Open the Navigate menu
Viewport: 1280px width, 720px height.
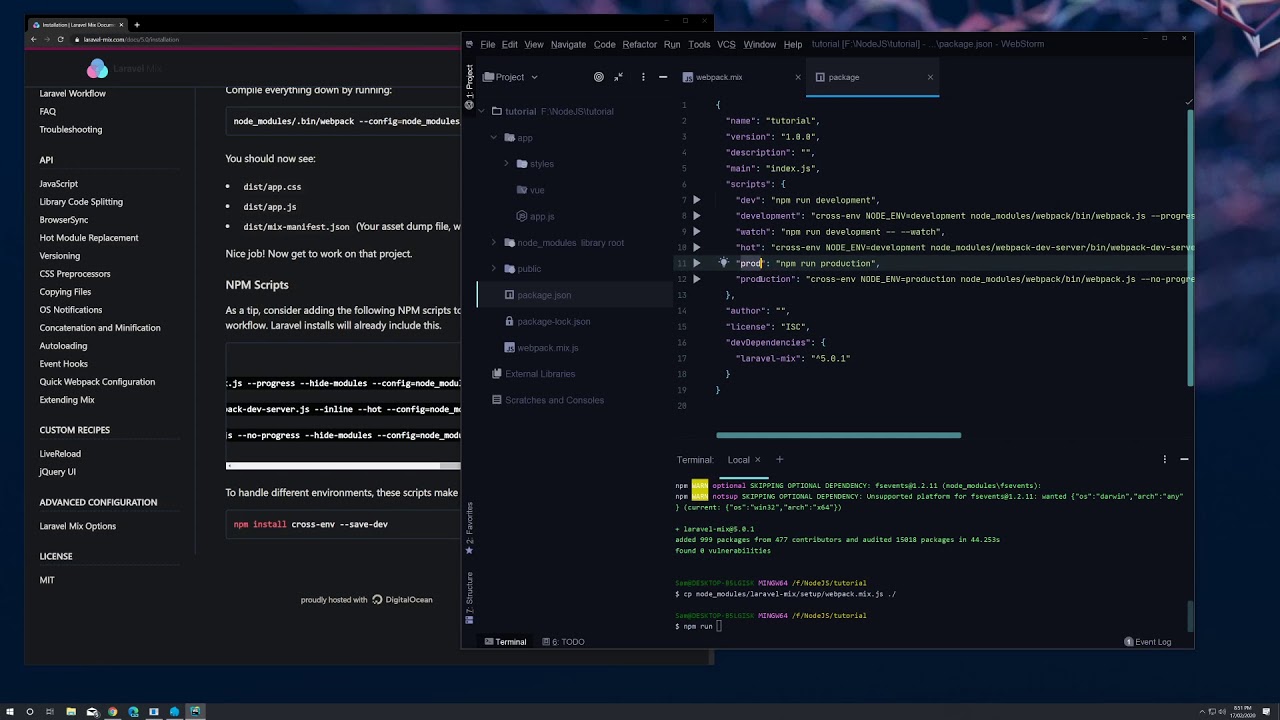point(568,44)
